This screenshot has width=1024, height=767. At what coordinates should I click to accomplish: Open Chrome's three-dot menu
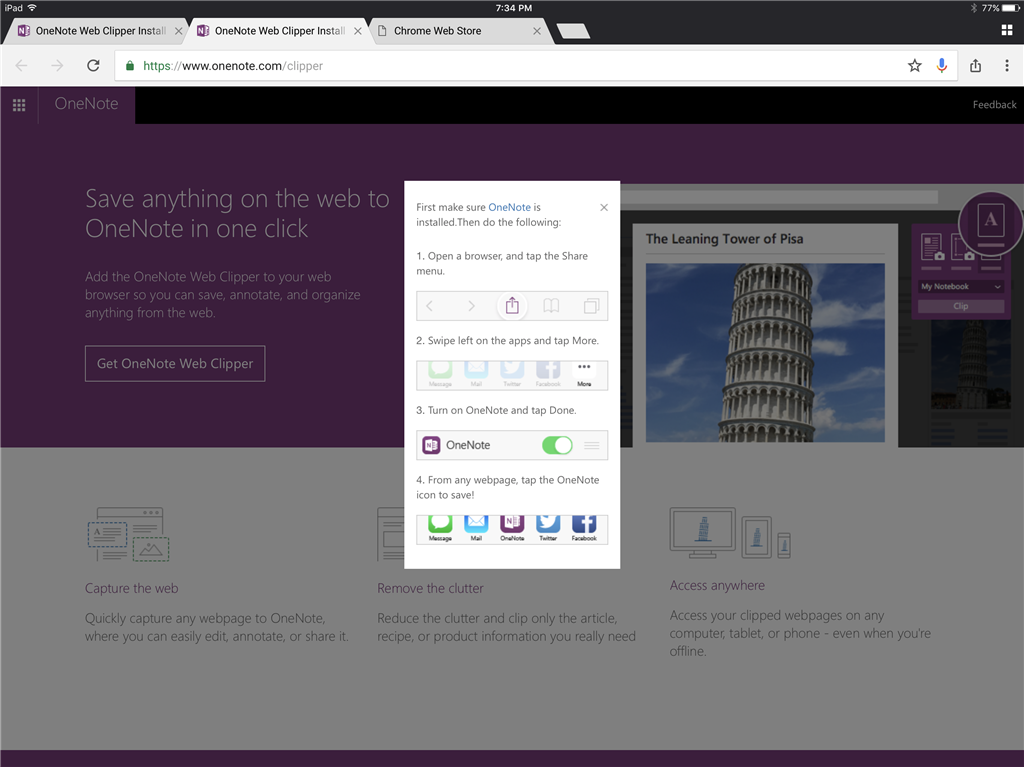(x=1007, y=65)
